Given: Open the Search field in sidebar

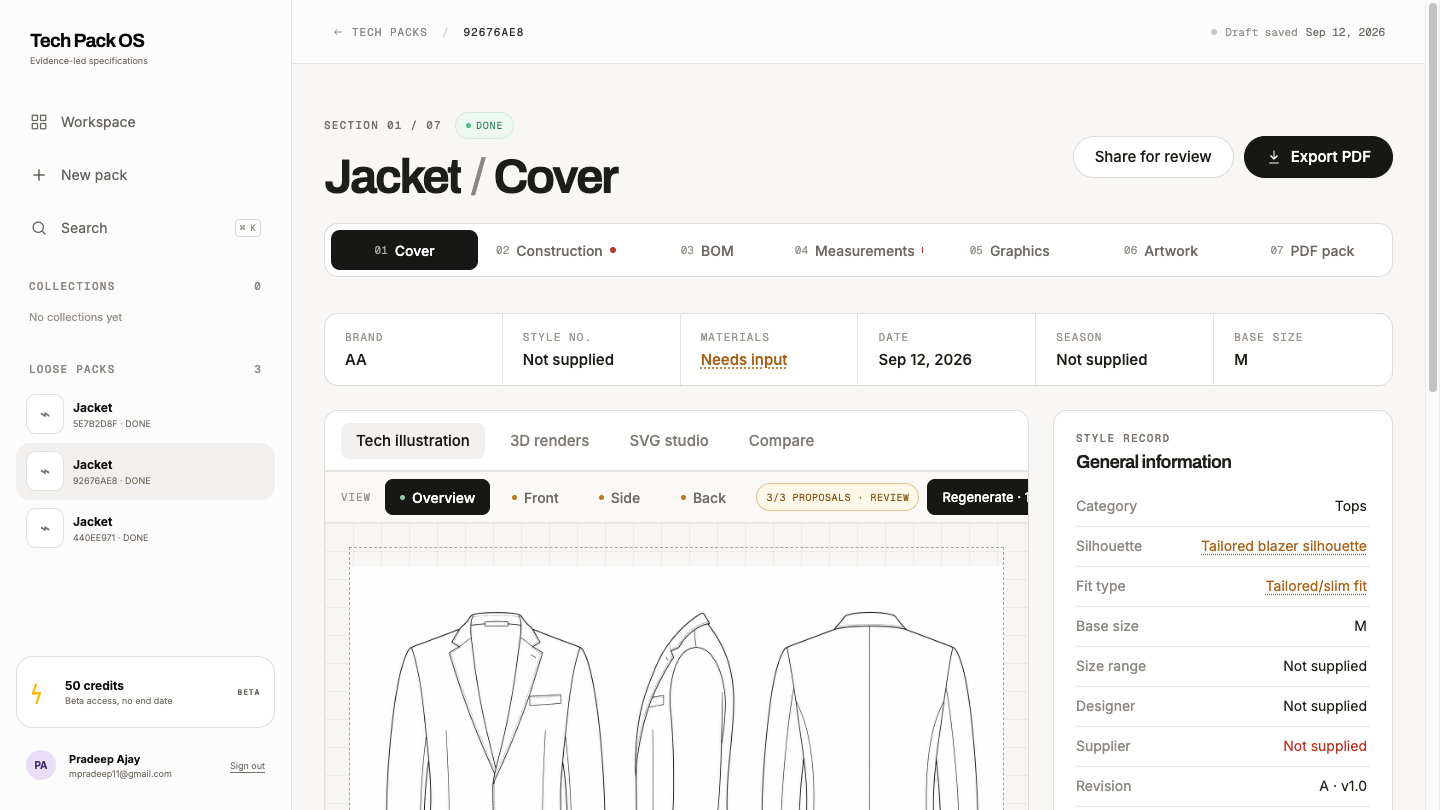Looking at the screenshot, I should (x=146, y=228).
